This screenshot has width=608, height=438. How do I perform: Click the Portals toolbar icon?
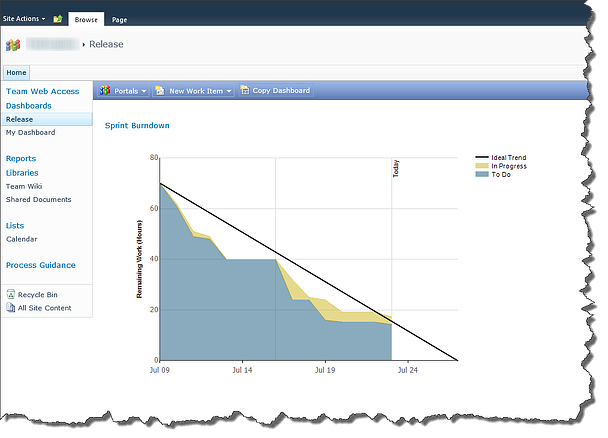pyautogui.click(x=104, y=91)
